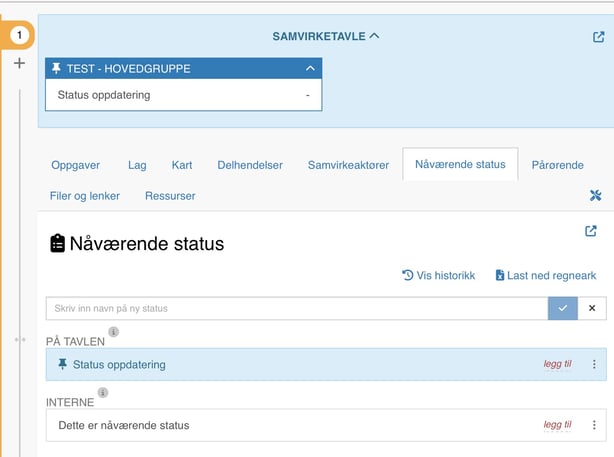The height and width of the screenshot is (457, 614).
Task: Open three-dot menu for Status oppdatering
Action: [594, 365]
